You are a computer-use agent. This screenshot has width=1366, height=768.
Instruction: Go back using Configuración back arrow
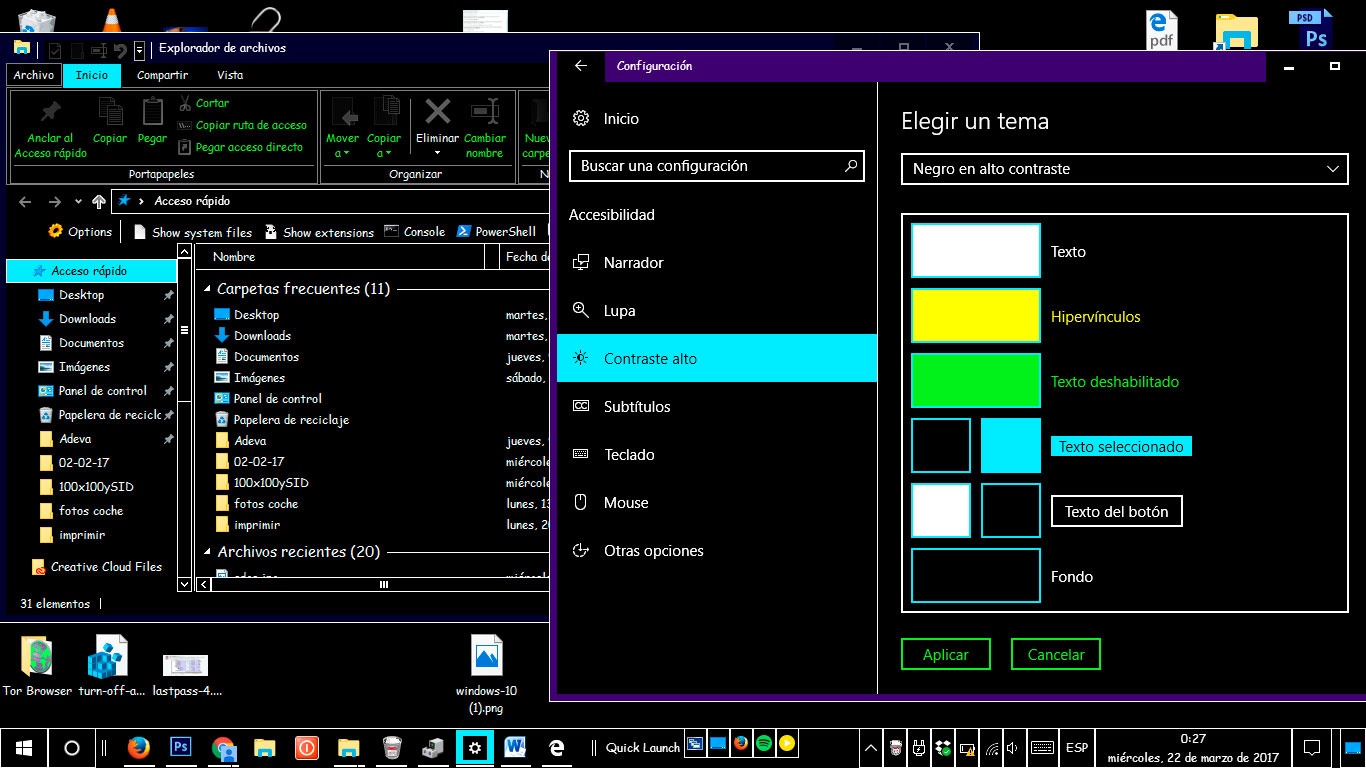point(581,66)
